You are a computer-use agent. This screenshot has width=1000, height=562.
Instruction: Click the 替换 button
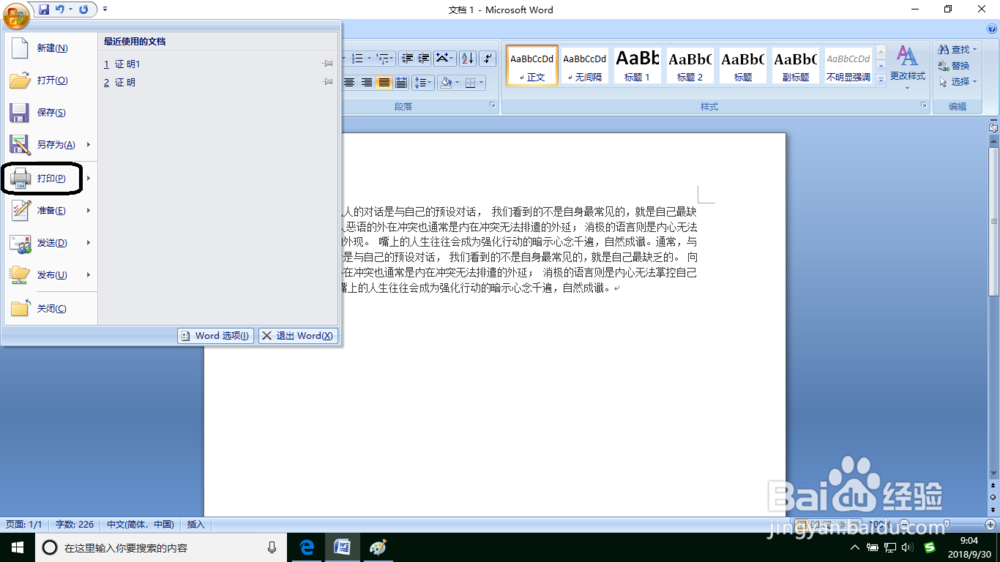(x=954, y=66)
